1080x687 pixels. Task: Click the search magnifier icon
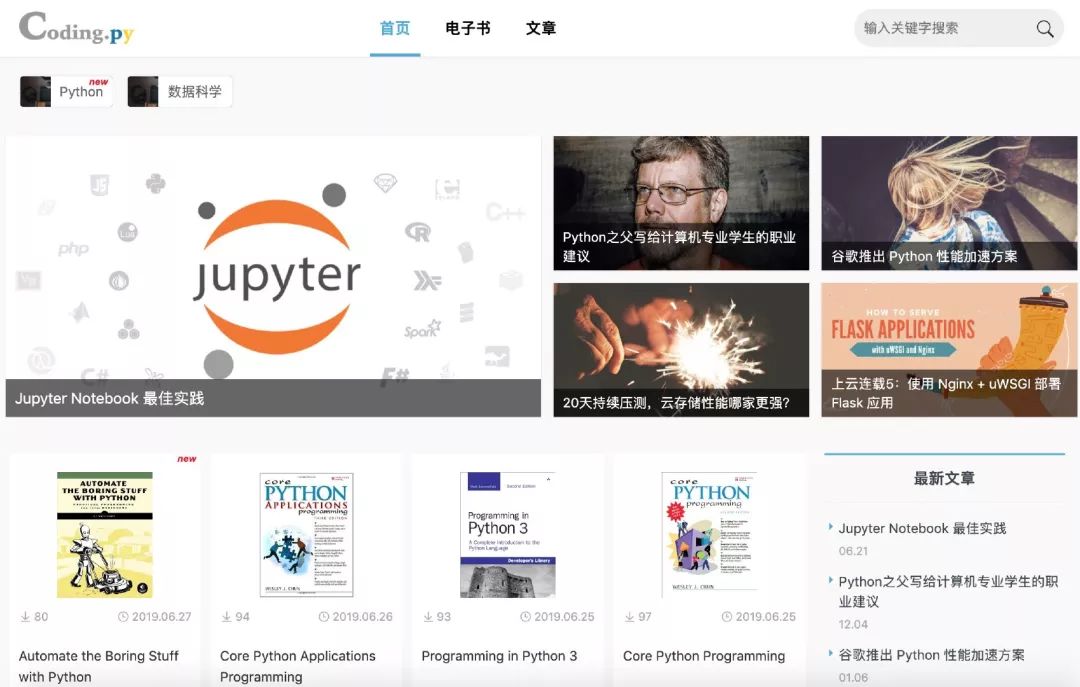[x=1044, y=28]
